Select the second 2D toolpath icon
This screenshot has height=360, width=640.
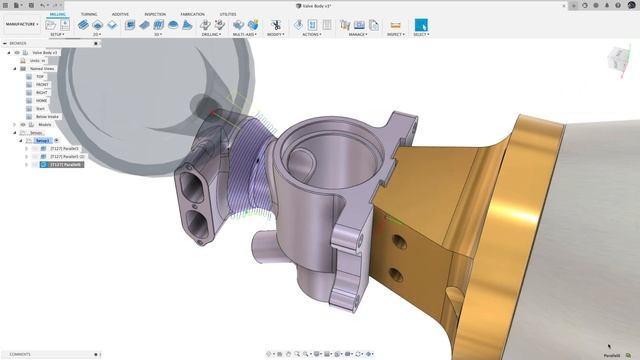coord(98,25)
